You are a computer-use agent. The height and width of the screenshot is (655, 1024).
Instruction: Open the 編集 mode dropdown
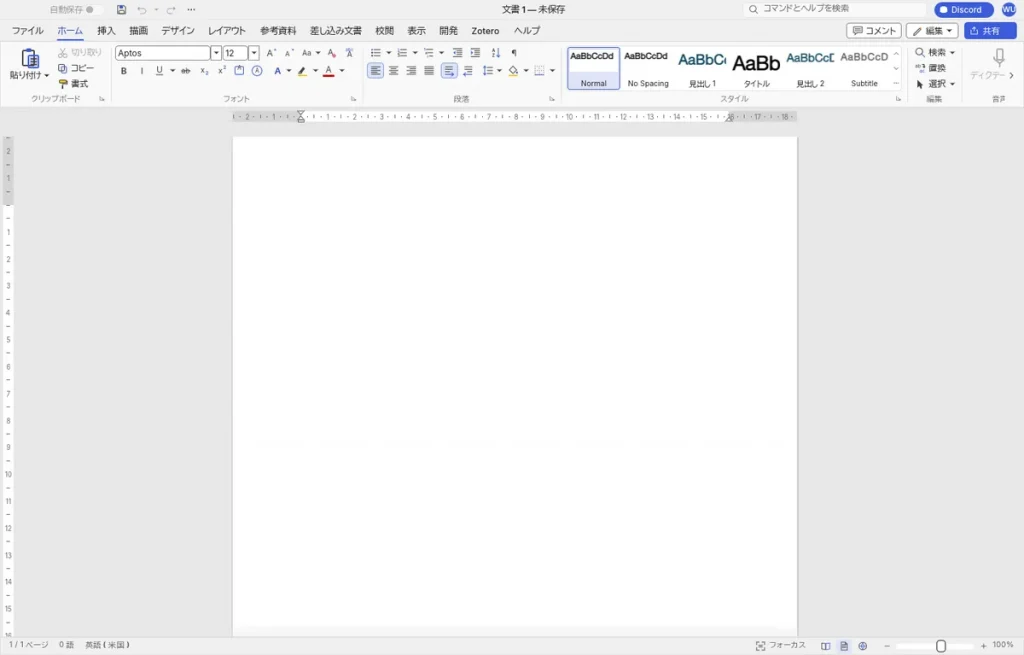coord(932,31)
